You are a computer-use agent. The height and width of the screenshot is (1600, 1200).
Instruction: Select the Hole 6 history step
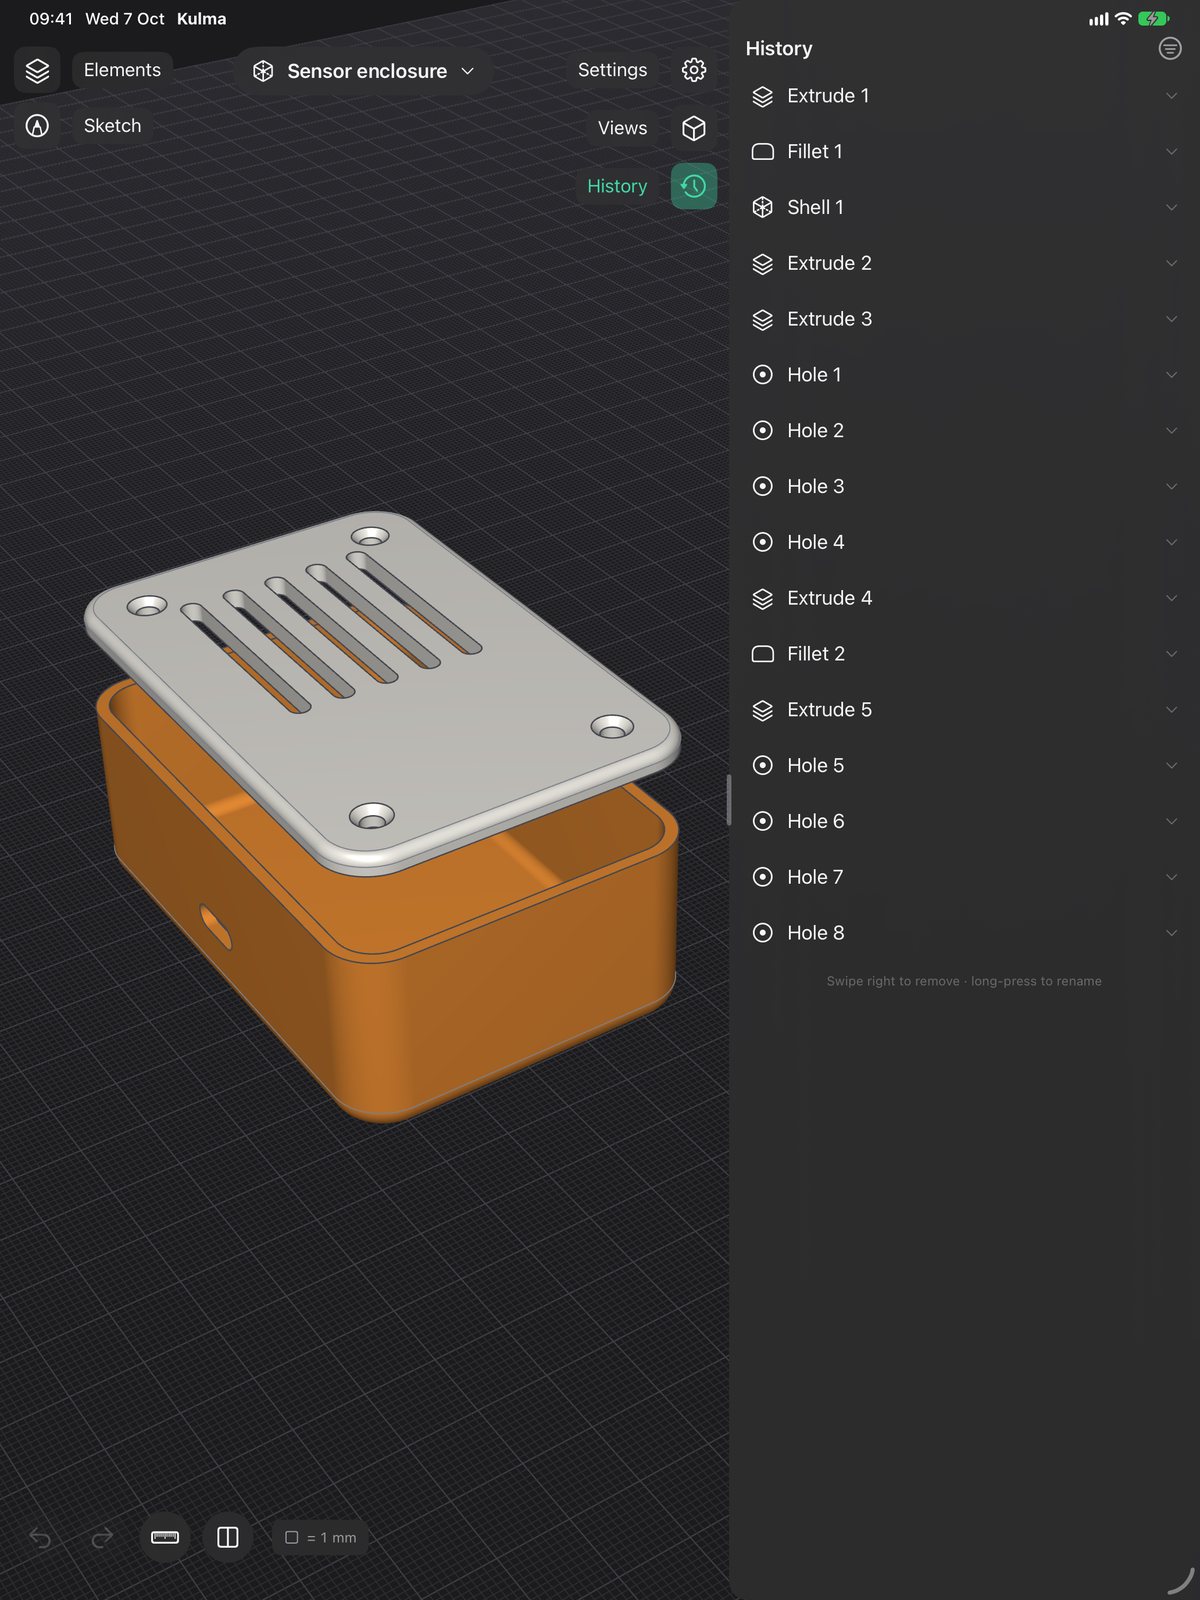(964, 821)
